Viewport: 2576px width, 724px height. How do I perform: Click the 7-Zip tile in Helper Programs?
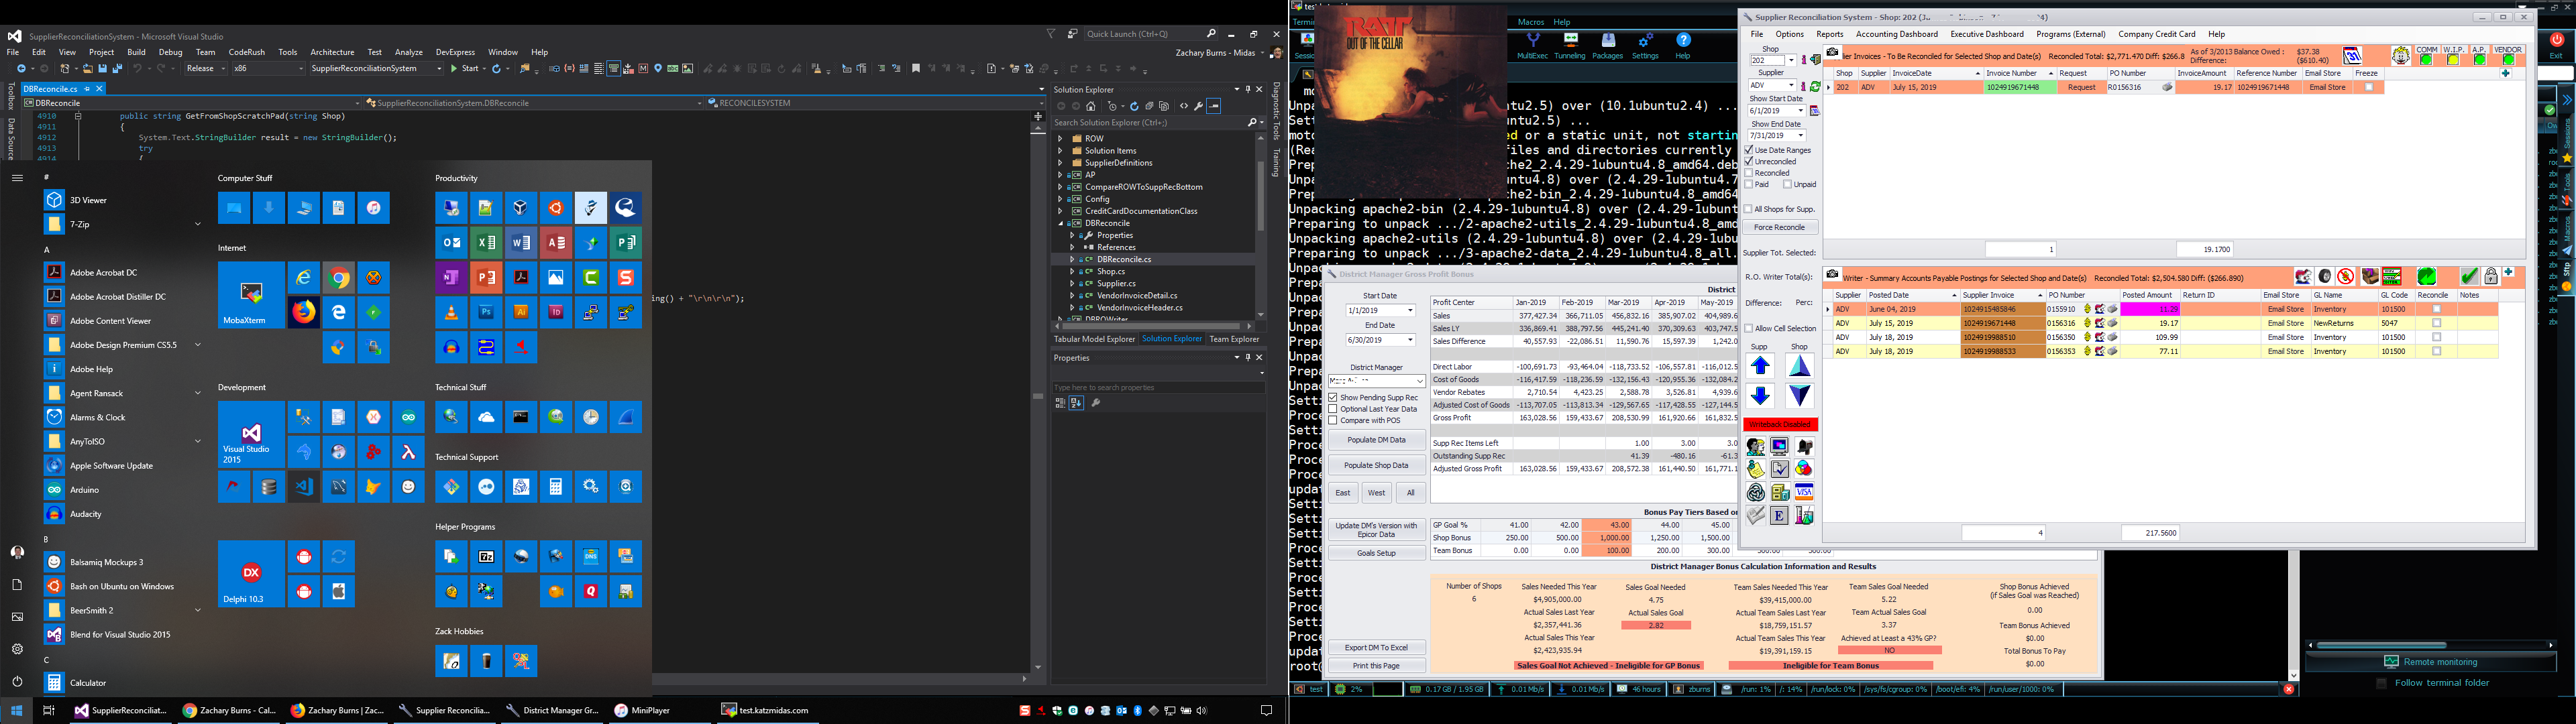coord(486,557)
